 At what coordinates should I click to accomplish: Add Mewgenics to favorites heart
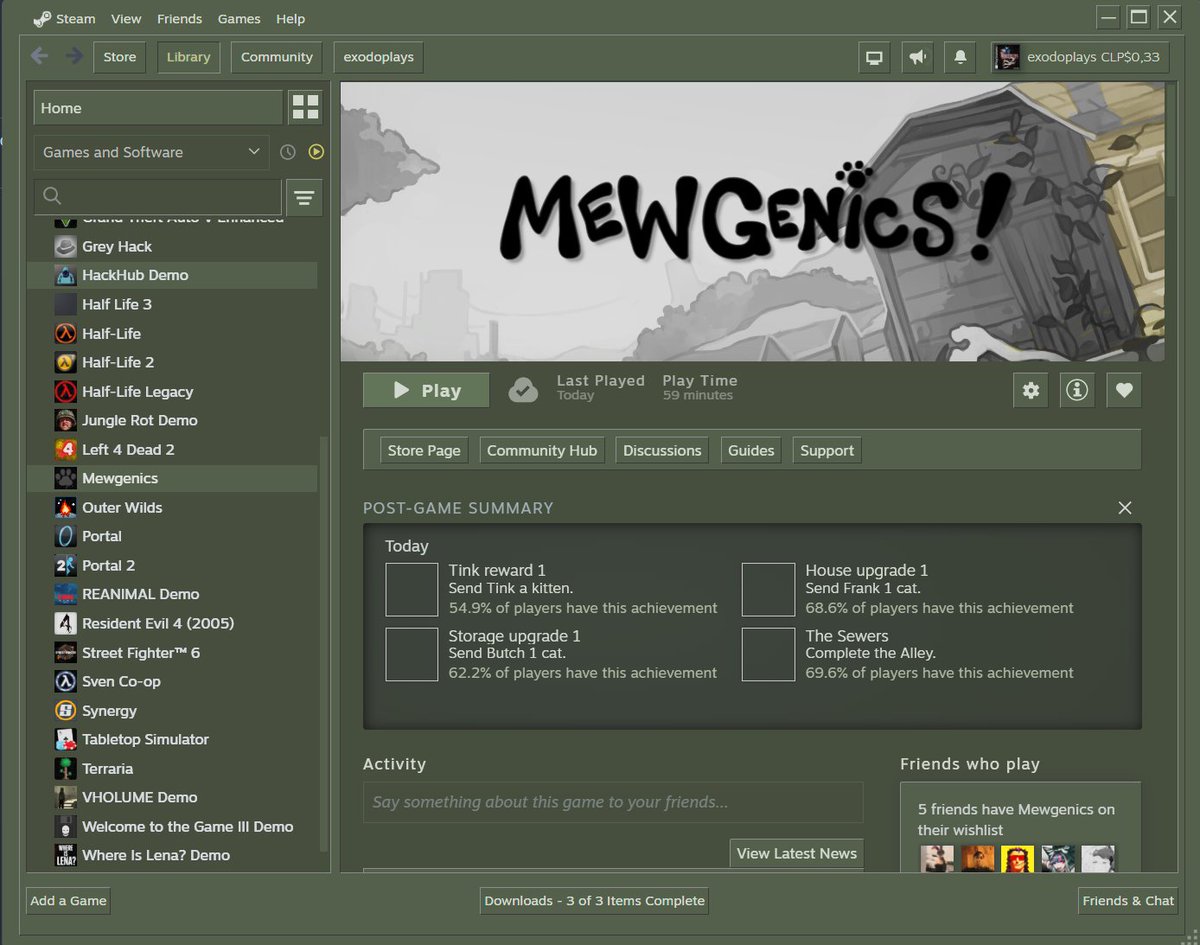click(x=1124, y=390)
